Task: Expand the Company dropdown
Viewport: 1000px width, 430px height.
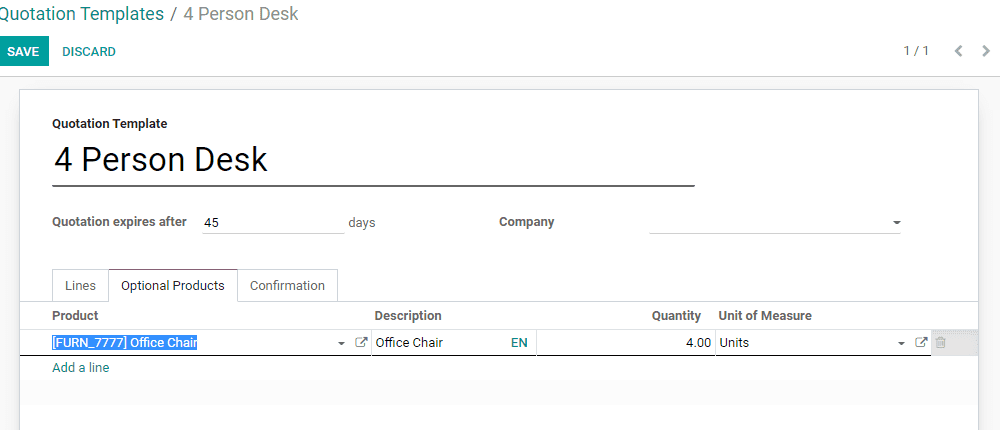Action: point(896,223)
